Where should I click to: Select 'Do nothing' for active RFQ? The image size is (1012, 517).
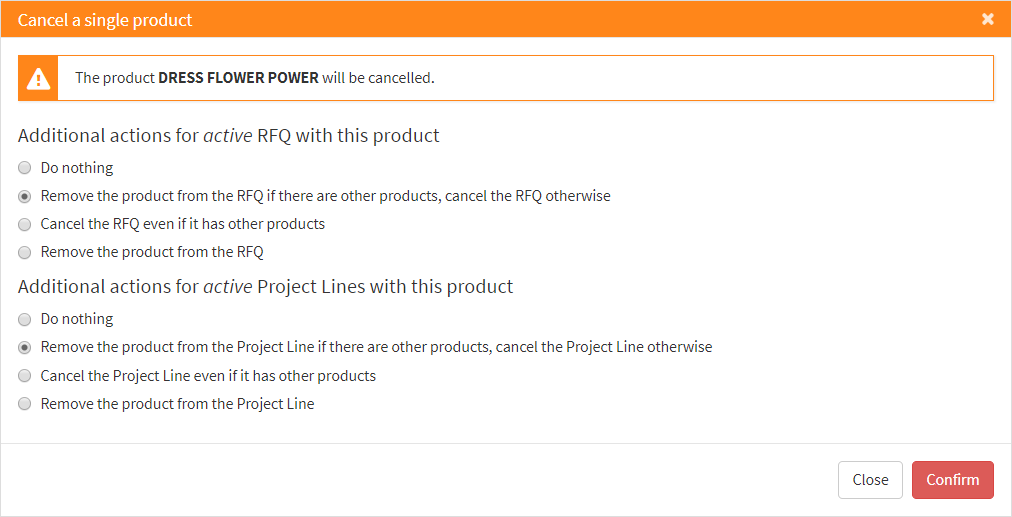[25, 168]
